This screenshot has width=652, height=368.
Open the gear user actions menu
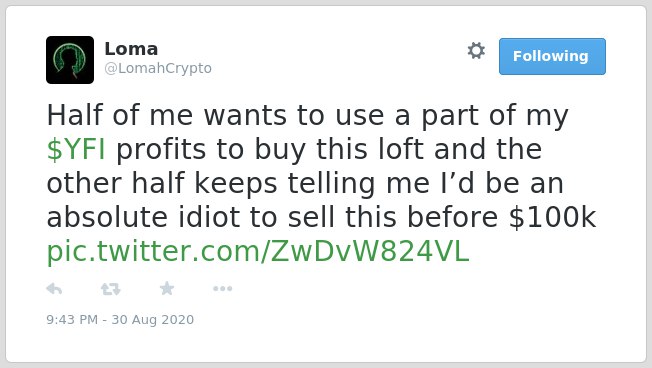pos(476,51)
